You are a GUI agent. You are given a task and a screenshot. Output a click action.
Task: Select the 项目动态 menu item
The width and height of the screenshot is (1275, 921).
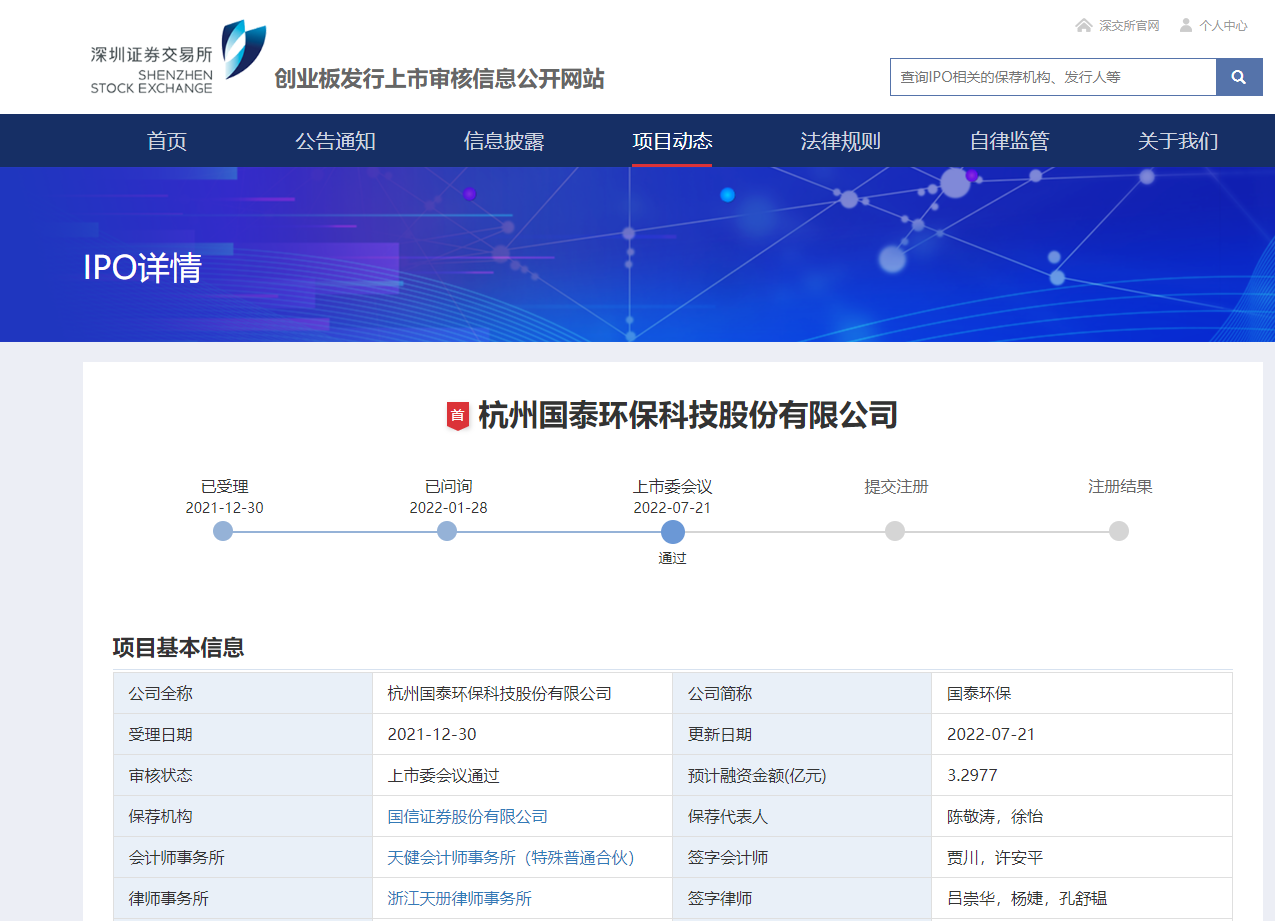[672, 141]
